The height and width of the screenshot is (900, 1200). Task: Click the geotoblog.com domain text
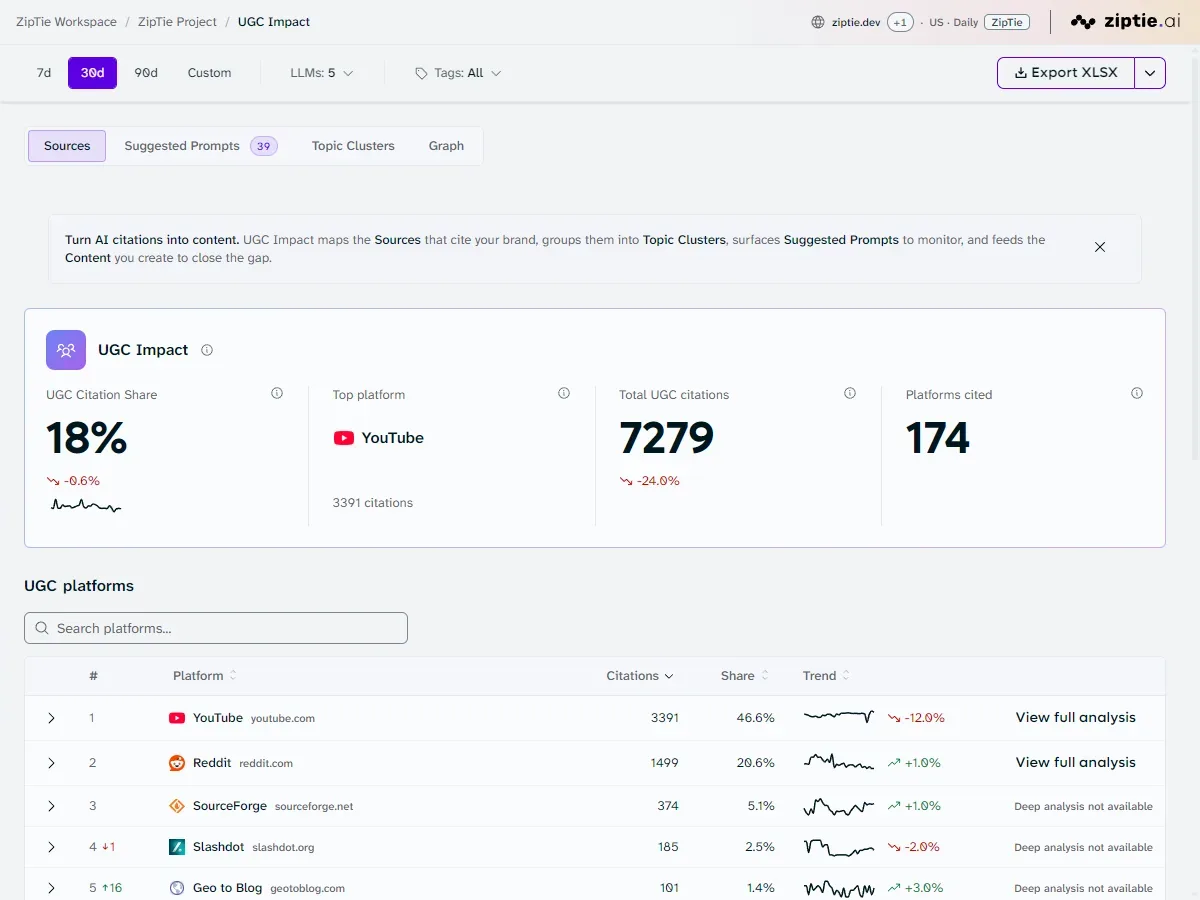coord(307,889)
